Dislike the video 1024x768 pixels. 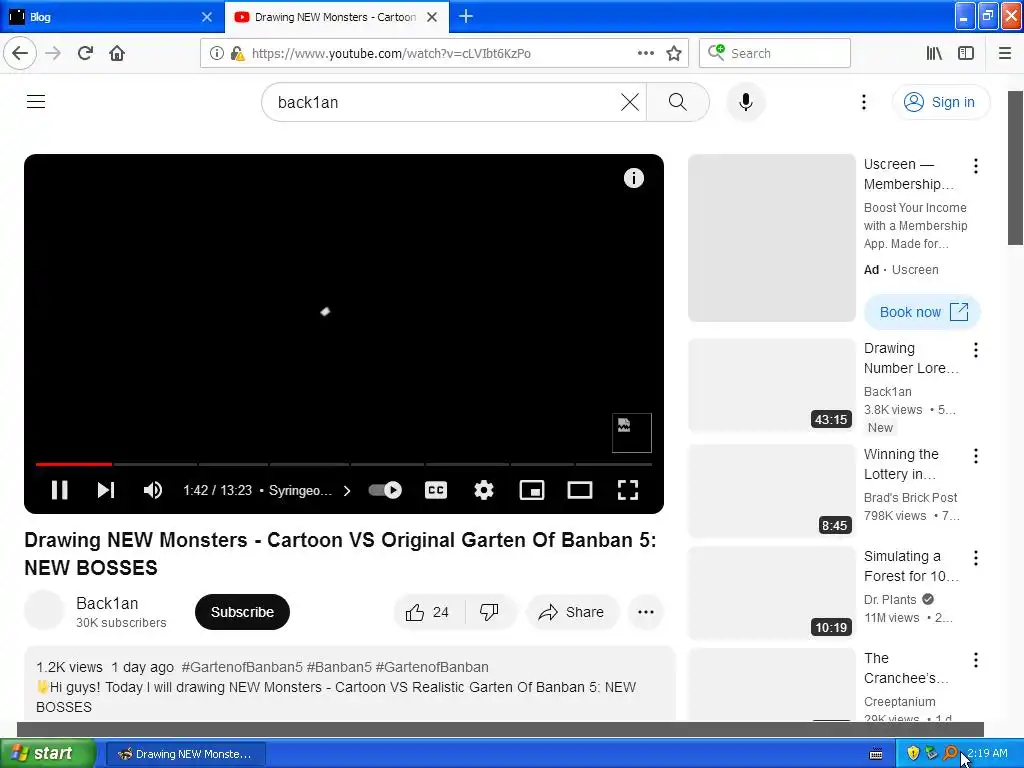tap(489, 612)
